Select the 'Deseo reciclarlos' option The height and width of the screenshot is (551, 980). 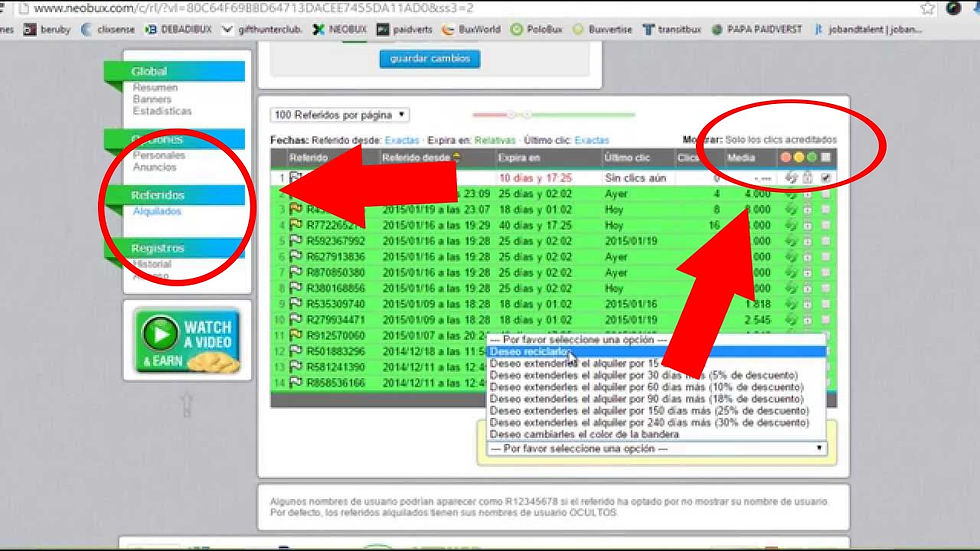pyautogui.click(x=656, y=352)
